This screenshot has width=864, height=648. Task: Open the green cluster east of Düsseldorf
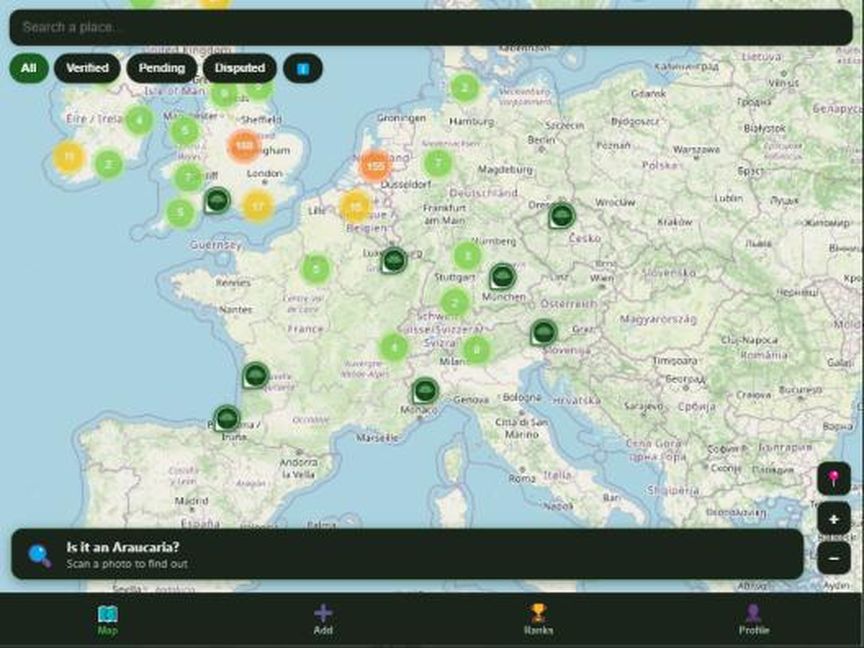coord(438,163)
